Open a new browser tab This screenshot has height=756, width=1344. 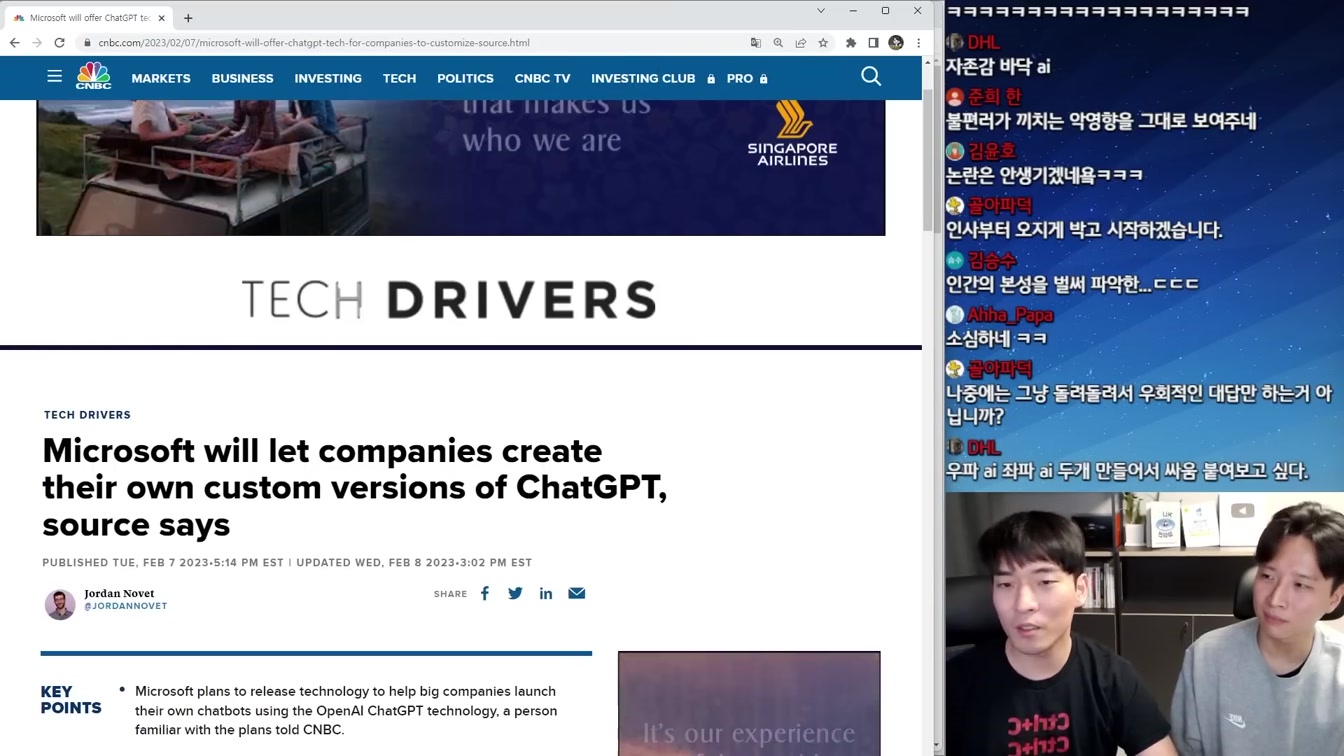188,18
